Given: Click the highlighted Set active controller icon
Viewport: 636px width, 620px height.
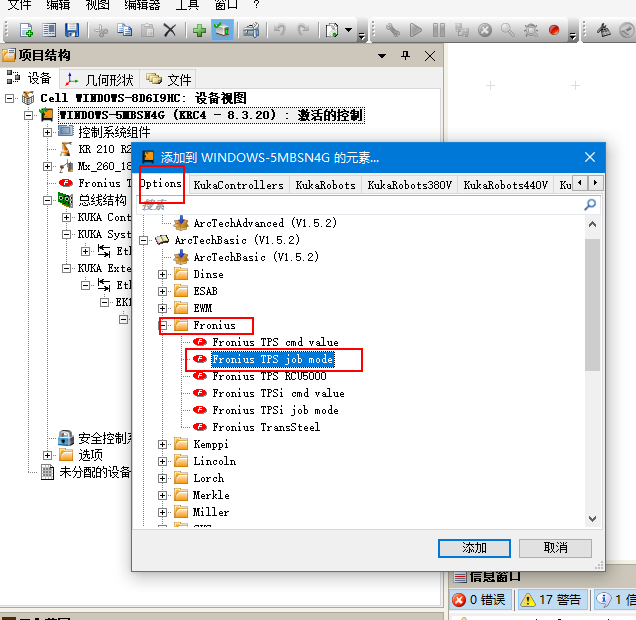Looking at the screenshot, I should [x=222, y=30].
